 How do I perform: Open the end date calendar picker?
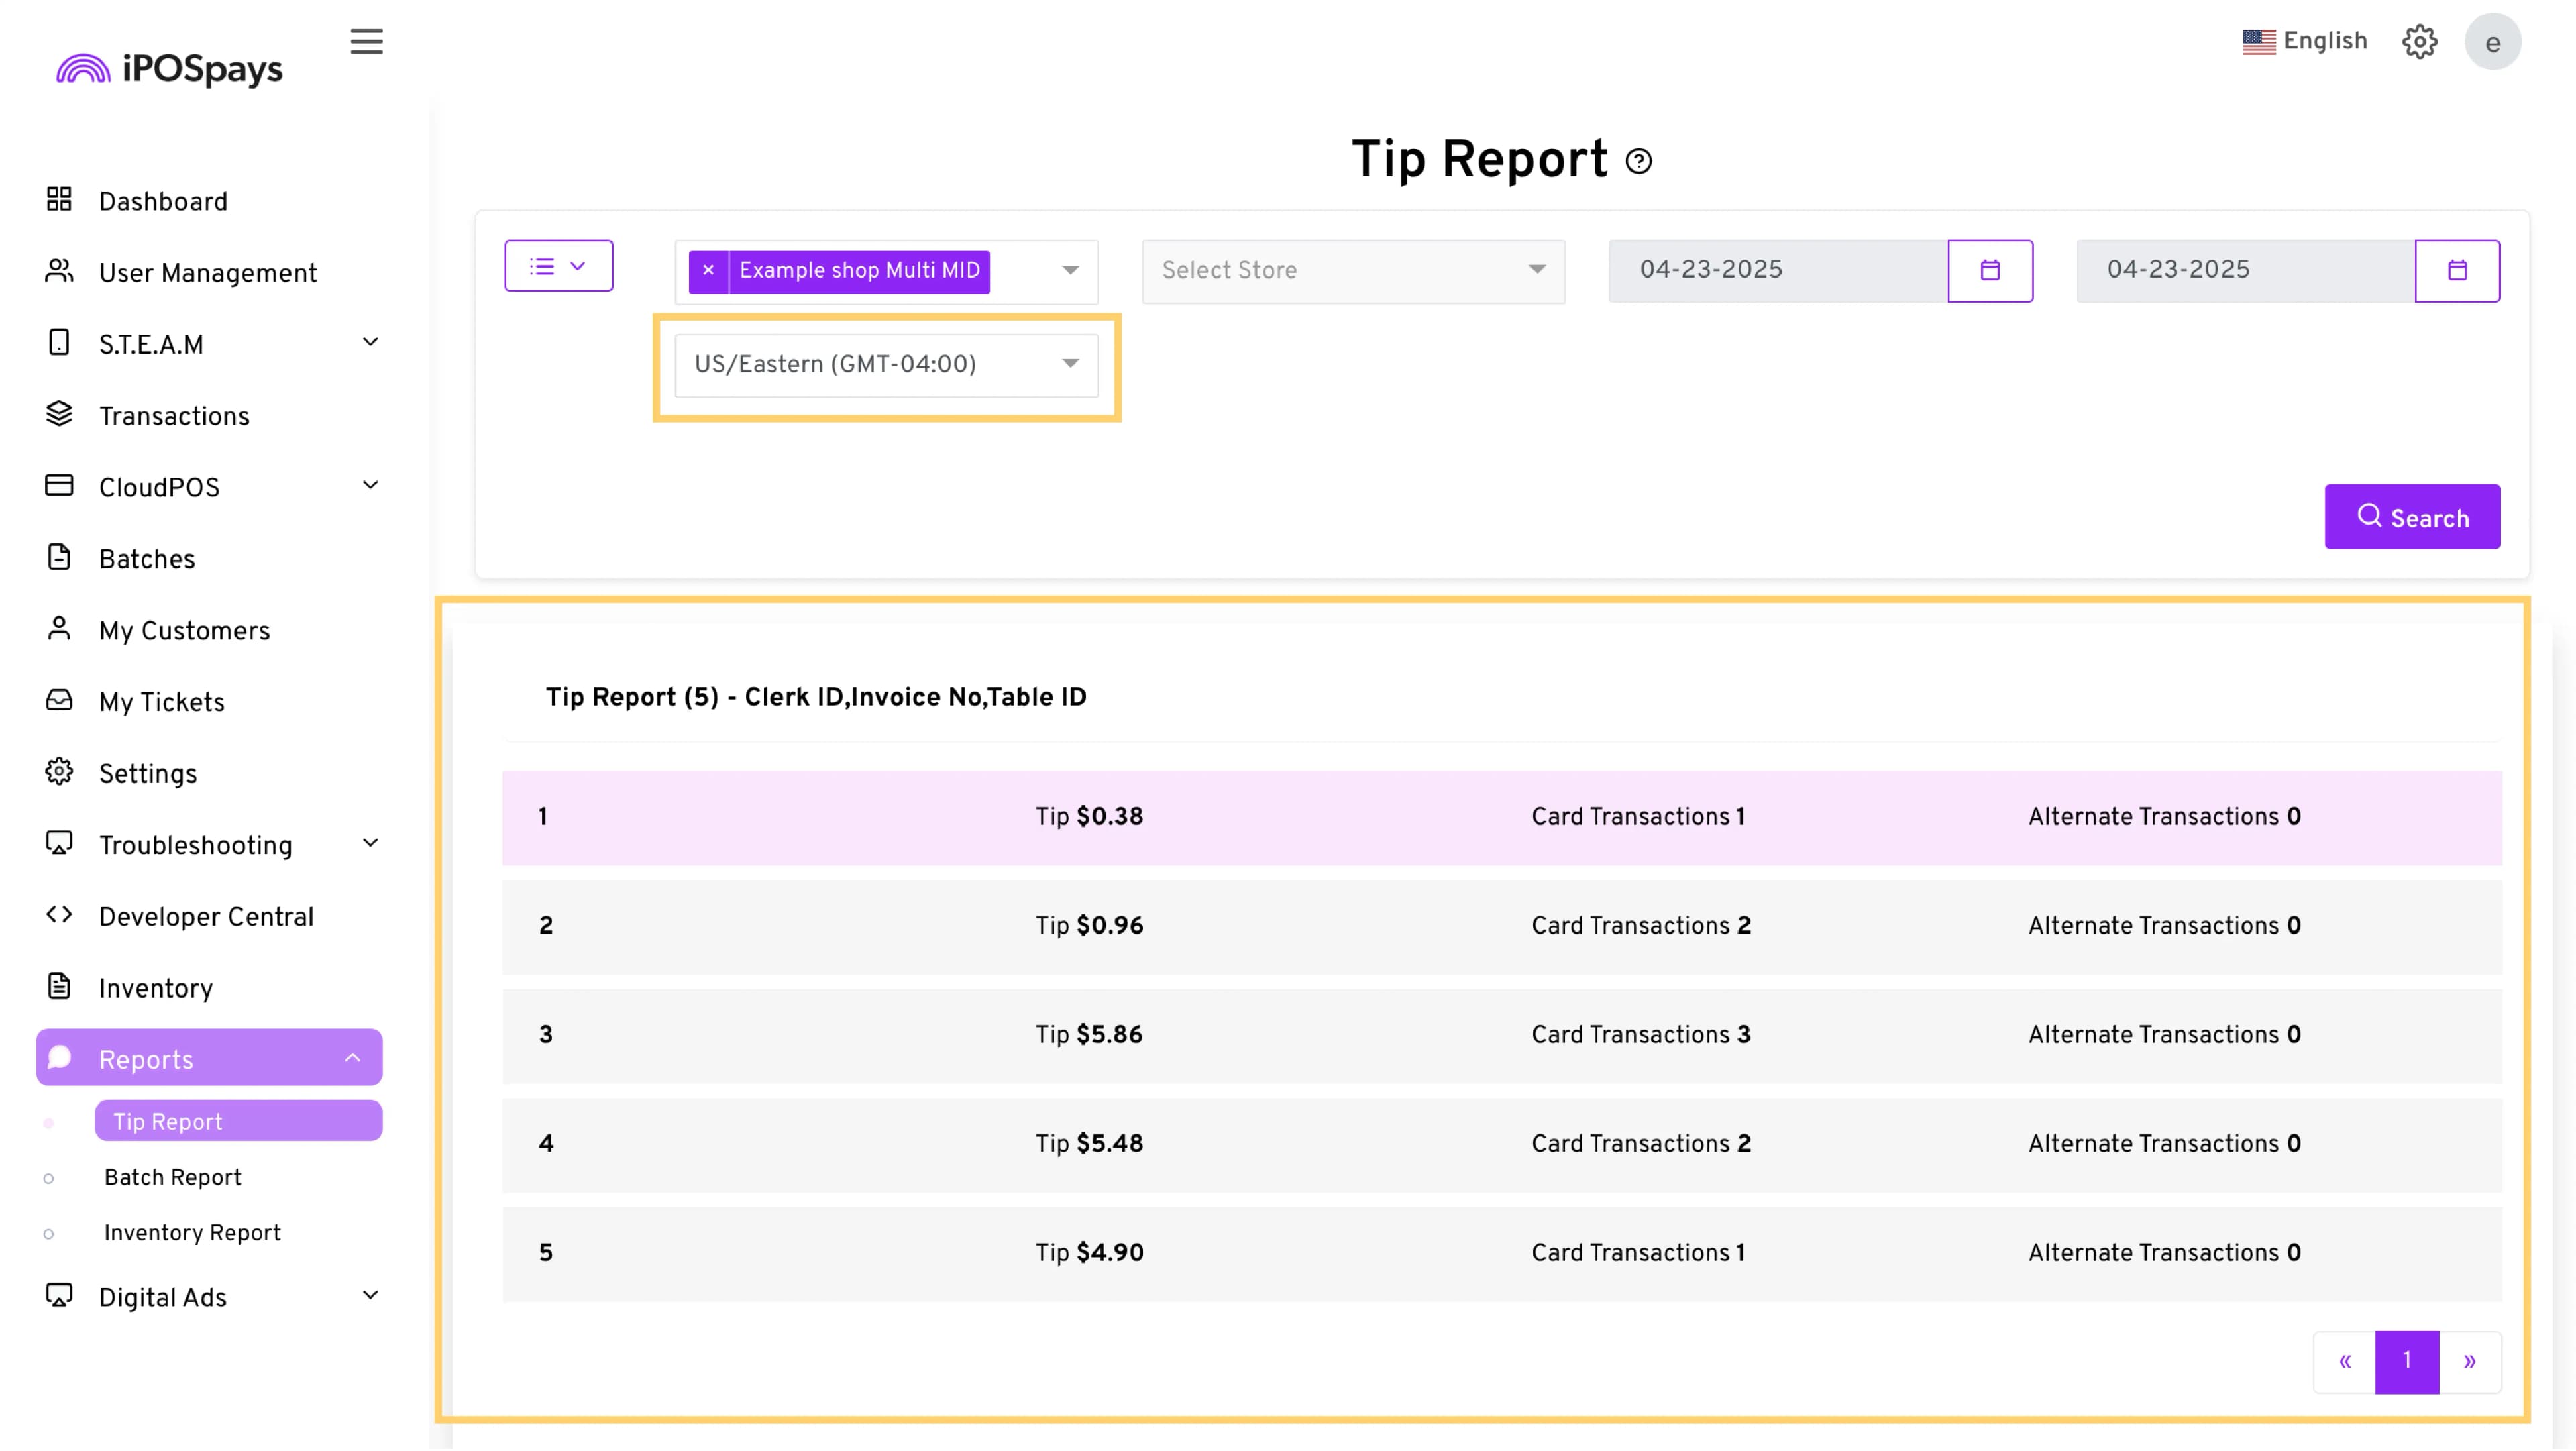coord(2457,270)
